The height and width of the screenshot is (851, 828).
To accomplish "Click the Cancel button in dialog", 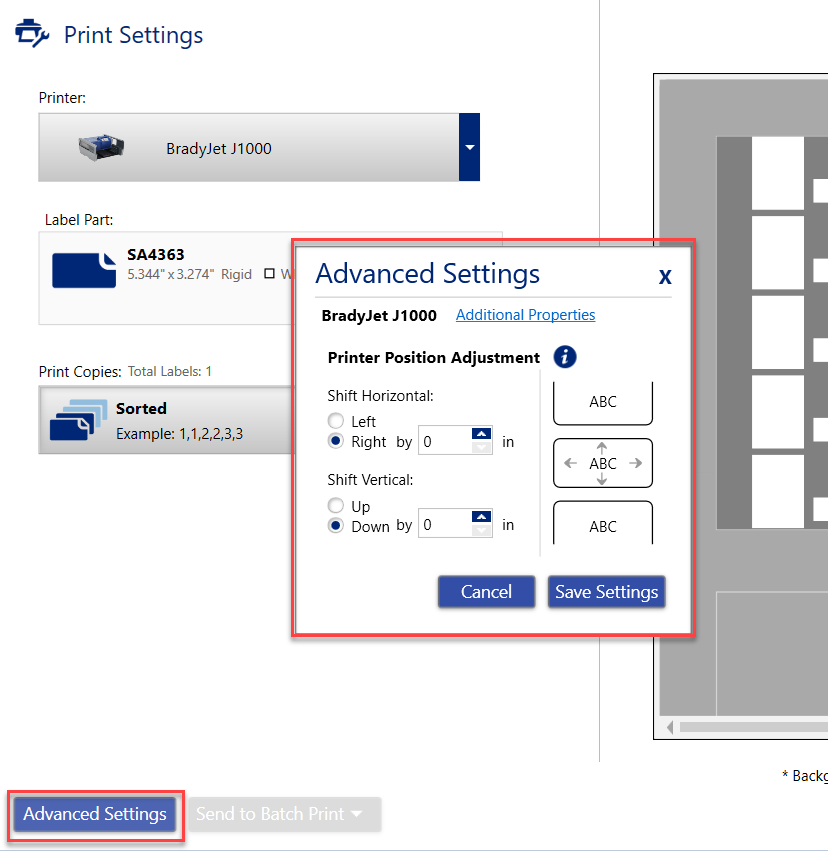I will [486, 592].
